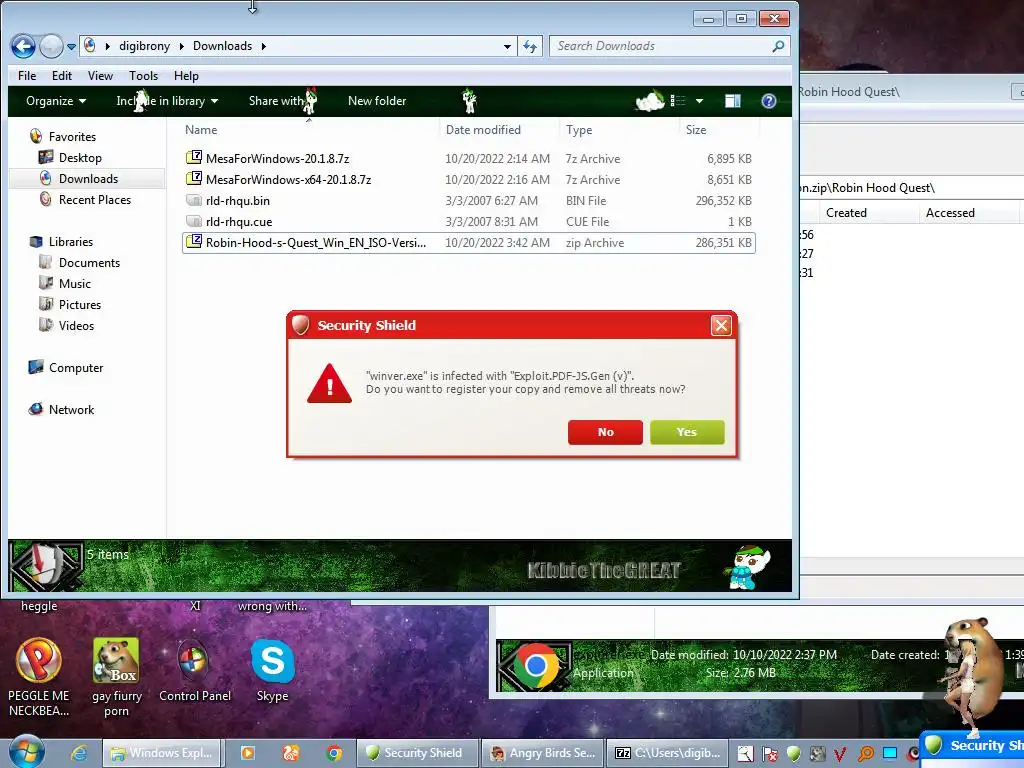The image size is (1024, 768).
Task: Open the Organize dropdown
Action: click(x=56, y=101)
